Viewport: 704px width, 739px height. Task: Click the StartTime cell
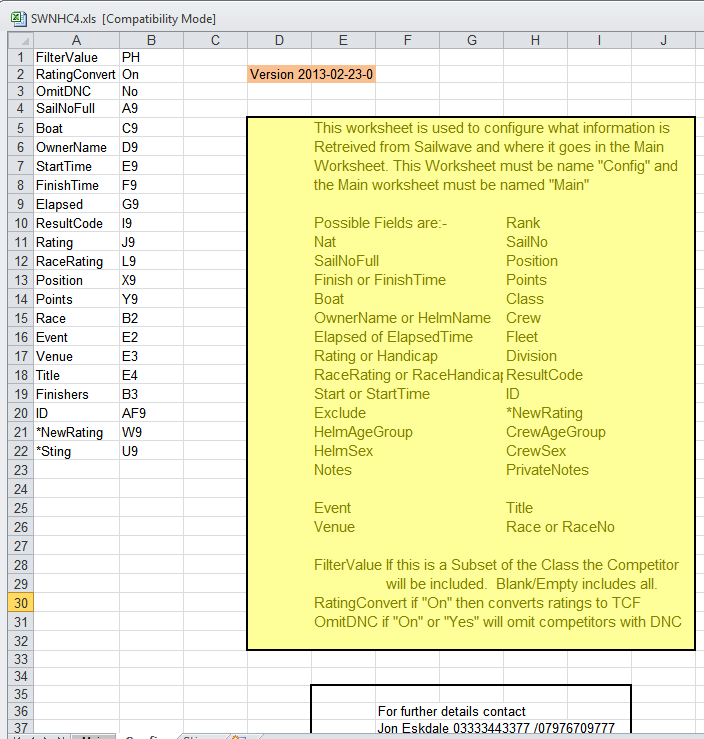[x=76, y=166]
